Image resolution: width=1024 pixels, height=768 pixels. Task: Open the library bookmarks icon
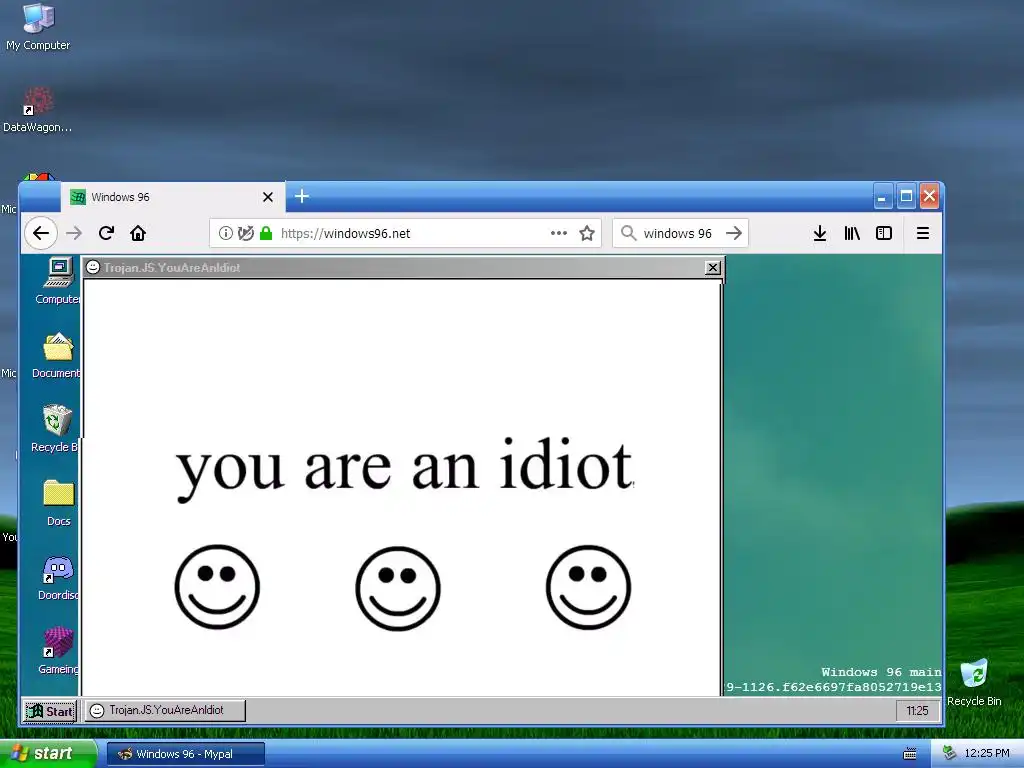coord(852,233)
